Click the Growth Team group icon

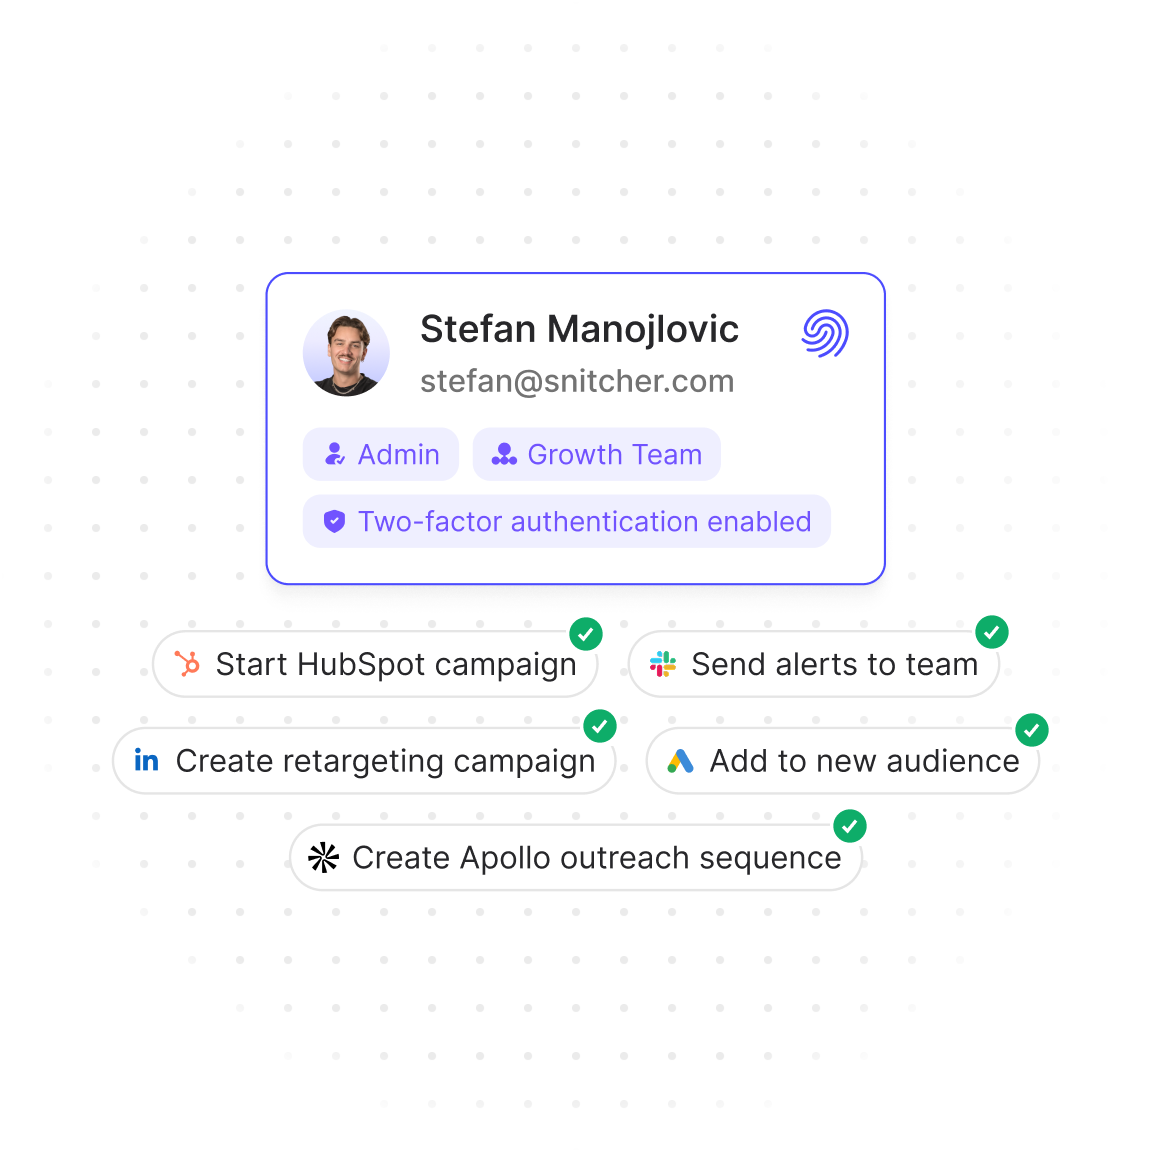pyautogui.click(x=504, y=454)
